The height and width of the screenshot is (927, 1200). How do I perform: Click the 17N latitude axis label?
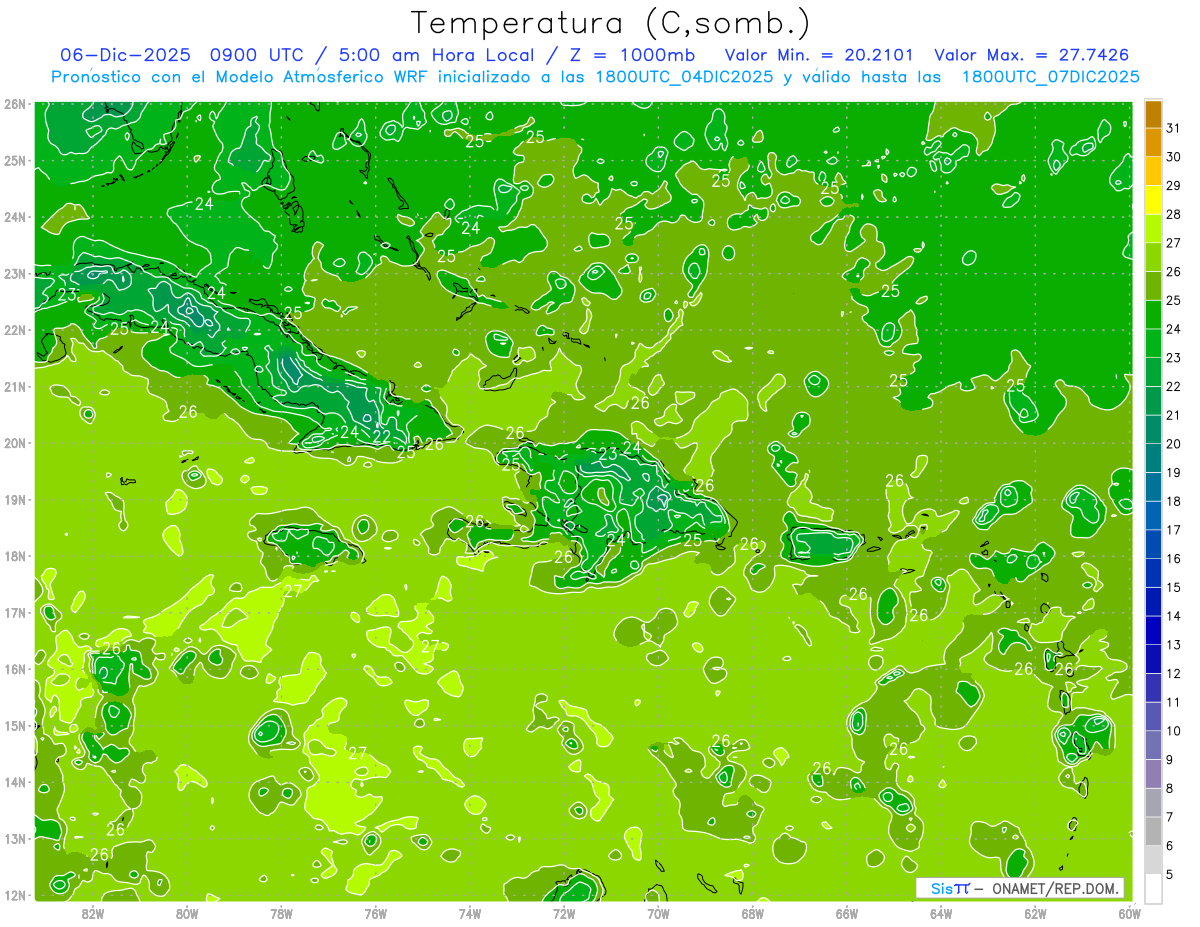(14, 612)
